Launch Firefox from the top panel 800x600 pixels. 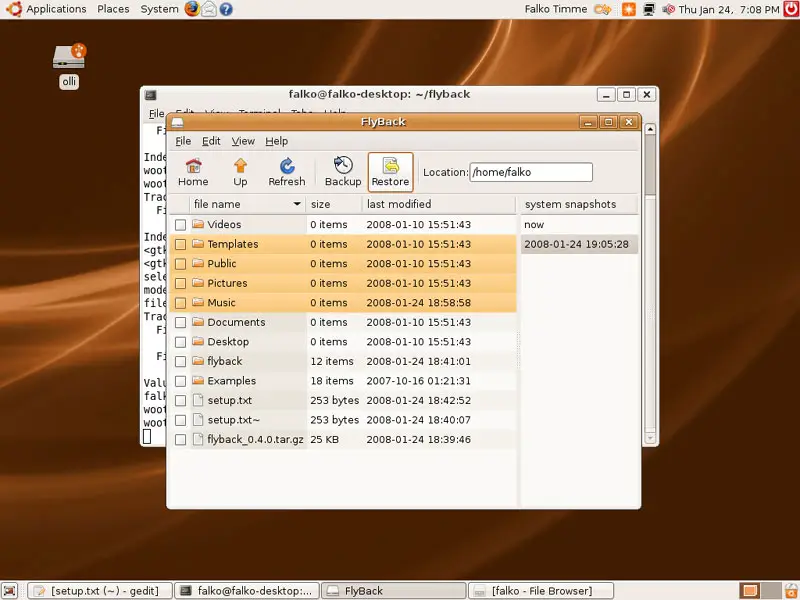click(x=192, y=9)
